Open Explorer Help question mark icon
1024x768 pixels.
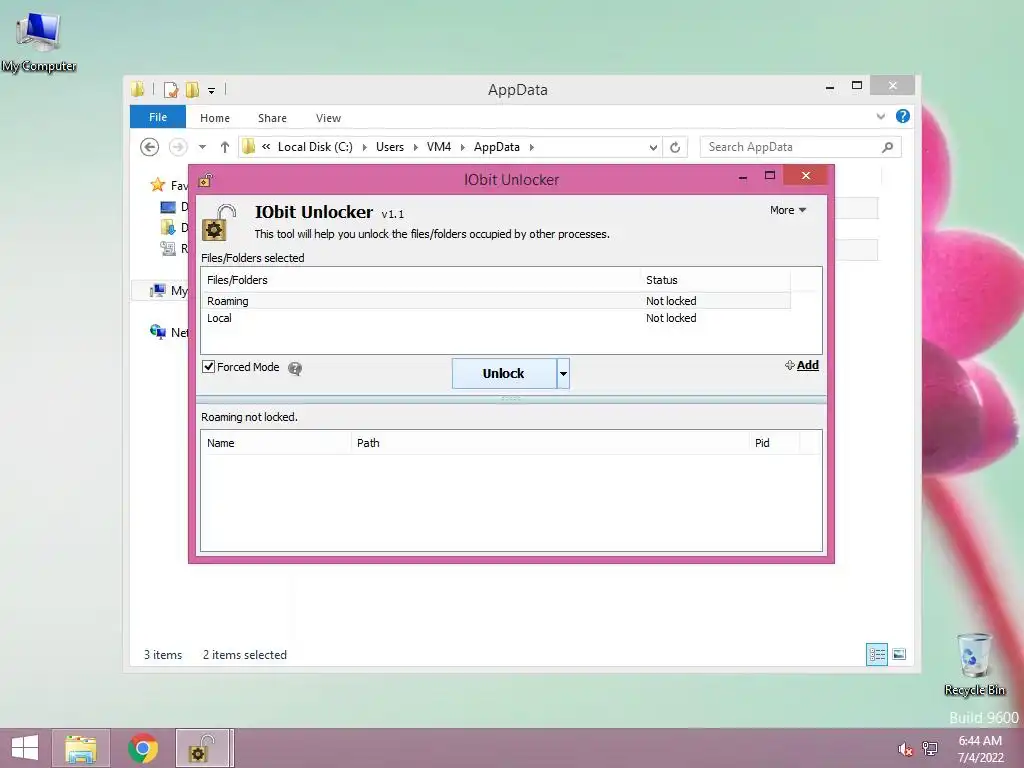903,116
